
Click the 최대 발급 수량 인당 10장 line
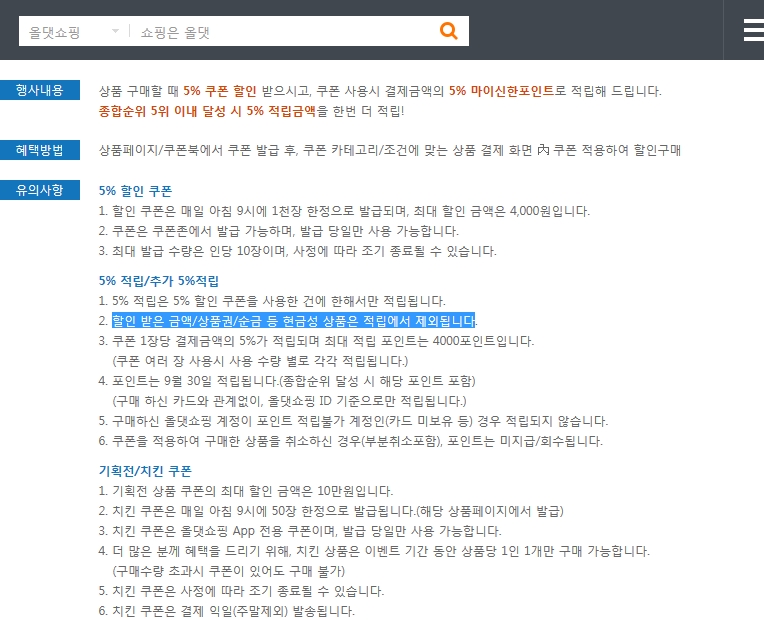click(297, 250)
